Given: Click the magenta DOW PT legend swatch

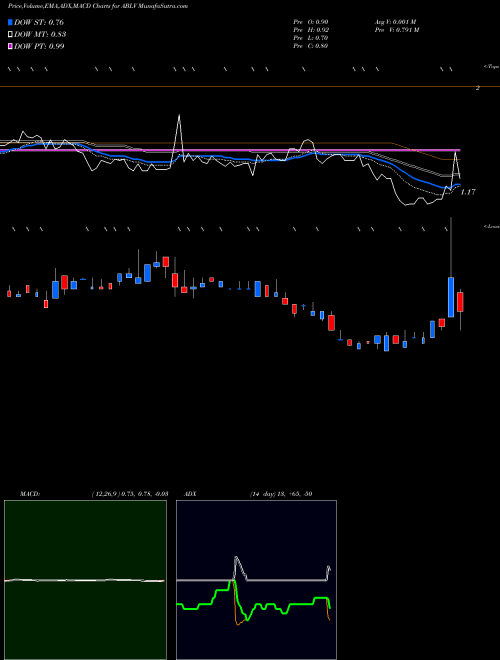Looking at the screenshot, I should pyautogui.click(x=10, y=46).
